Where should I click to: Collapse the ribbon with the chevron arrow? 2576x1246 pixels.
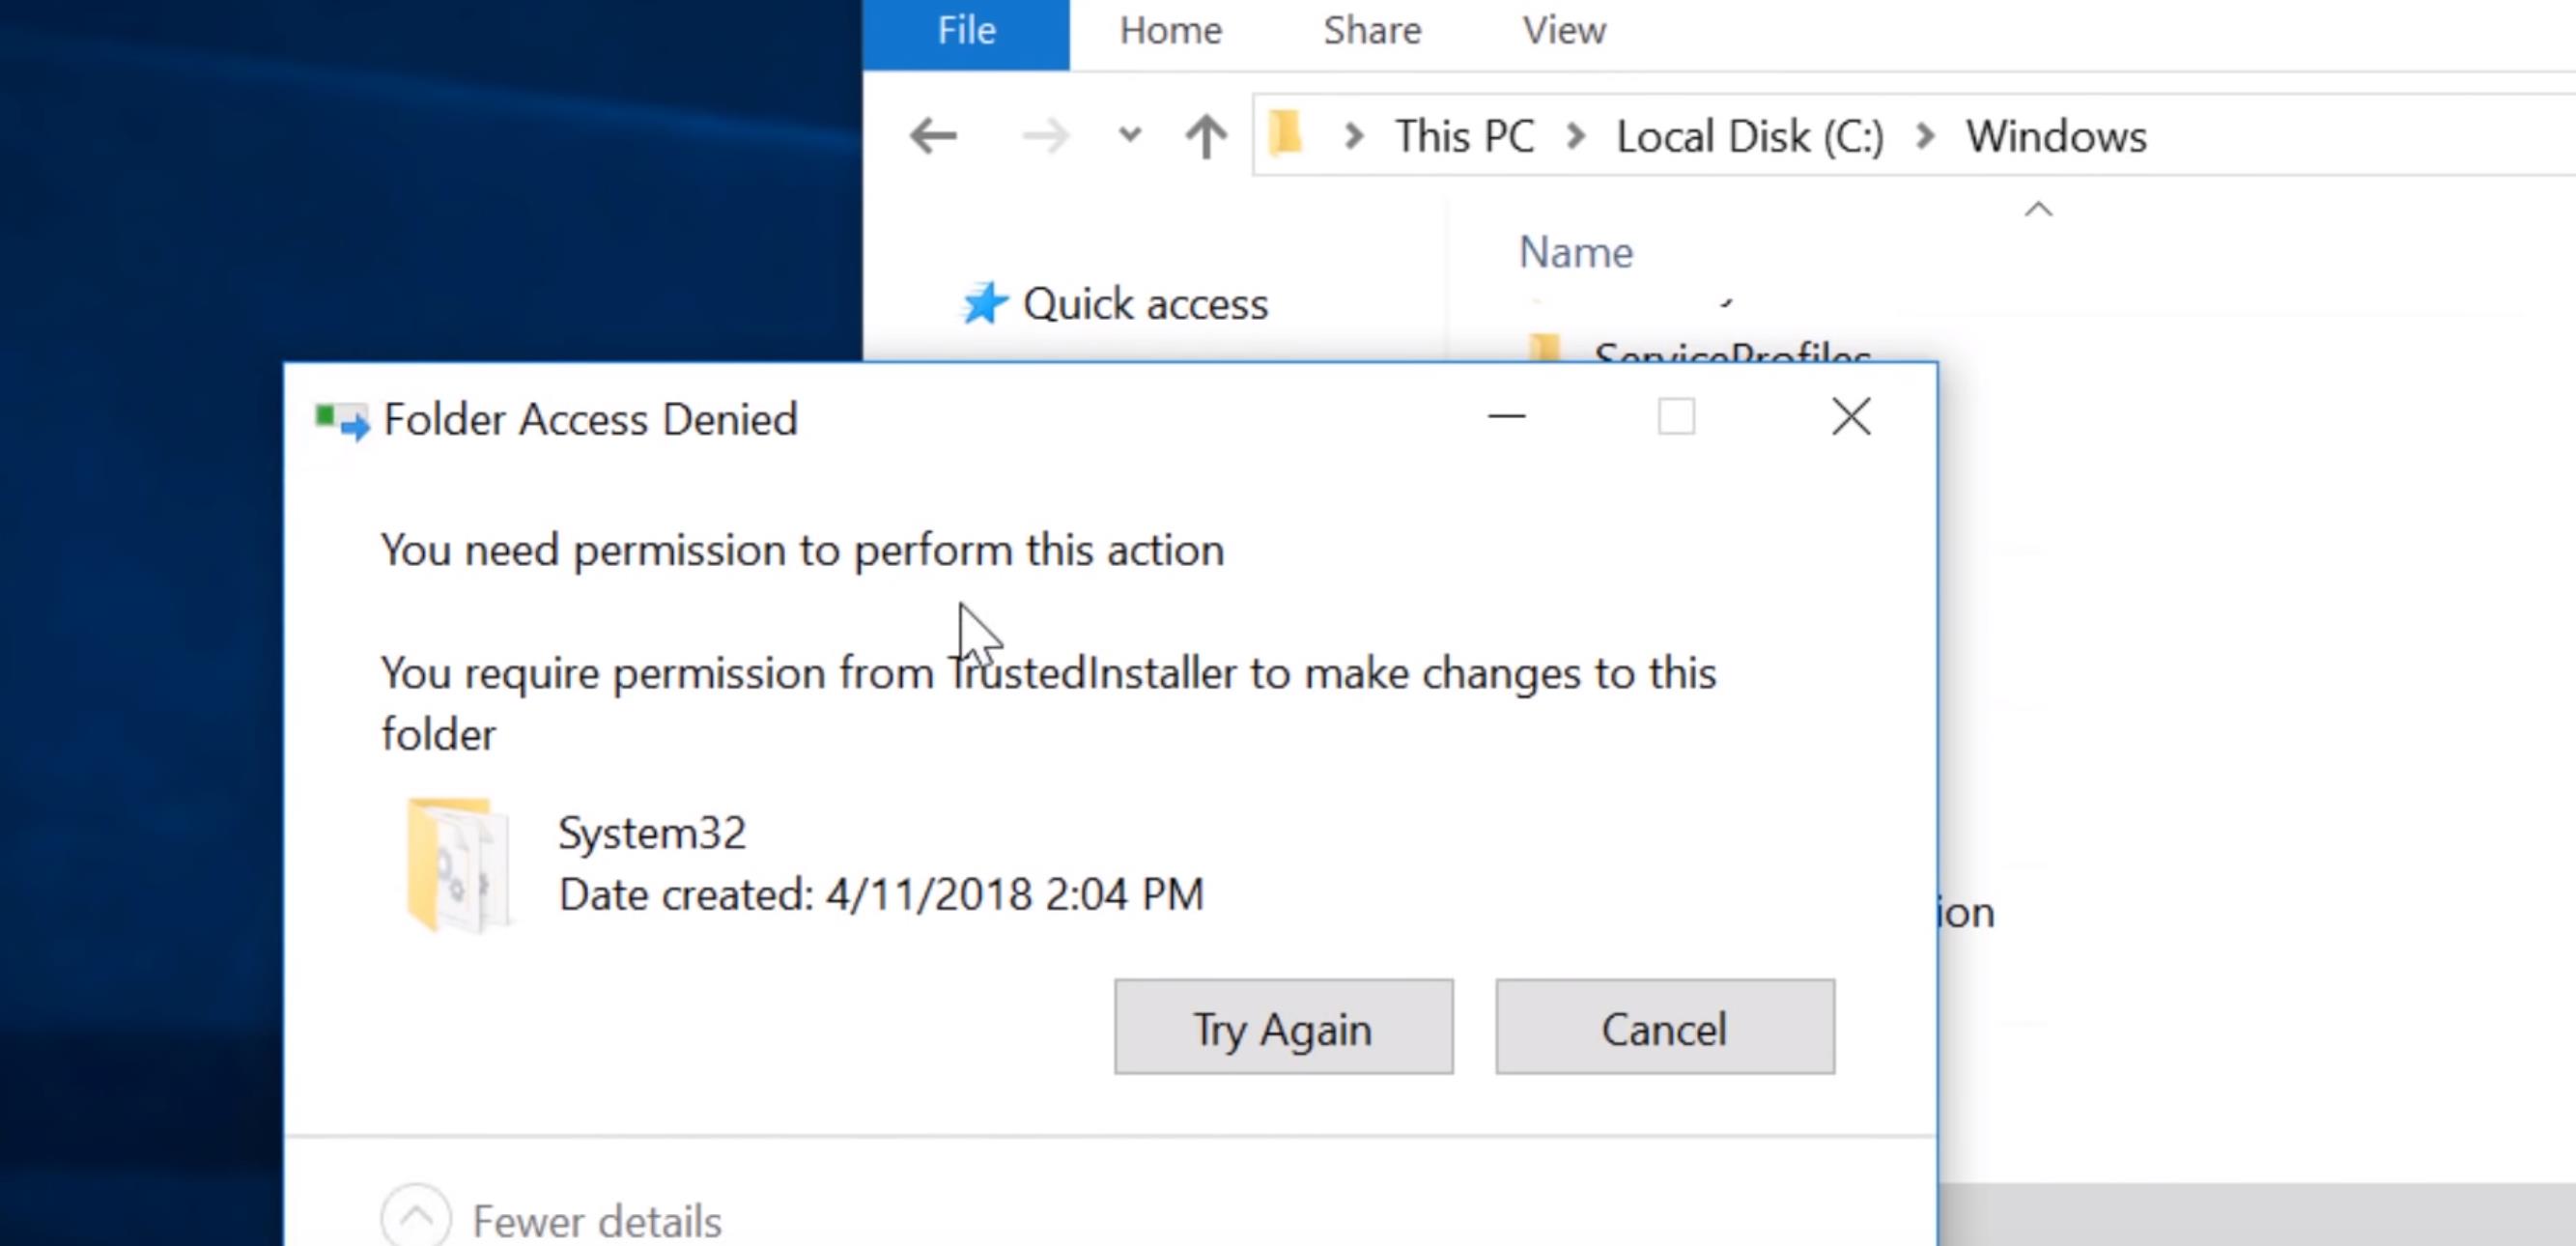click(x=2037, y=209)
